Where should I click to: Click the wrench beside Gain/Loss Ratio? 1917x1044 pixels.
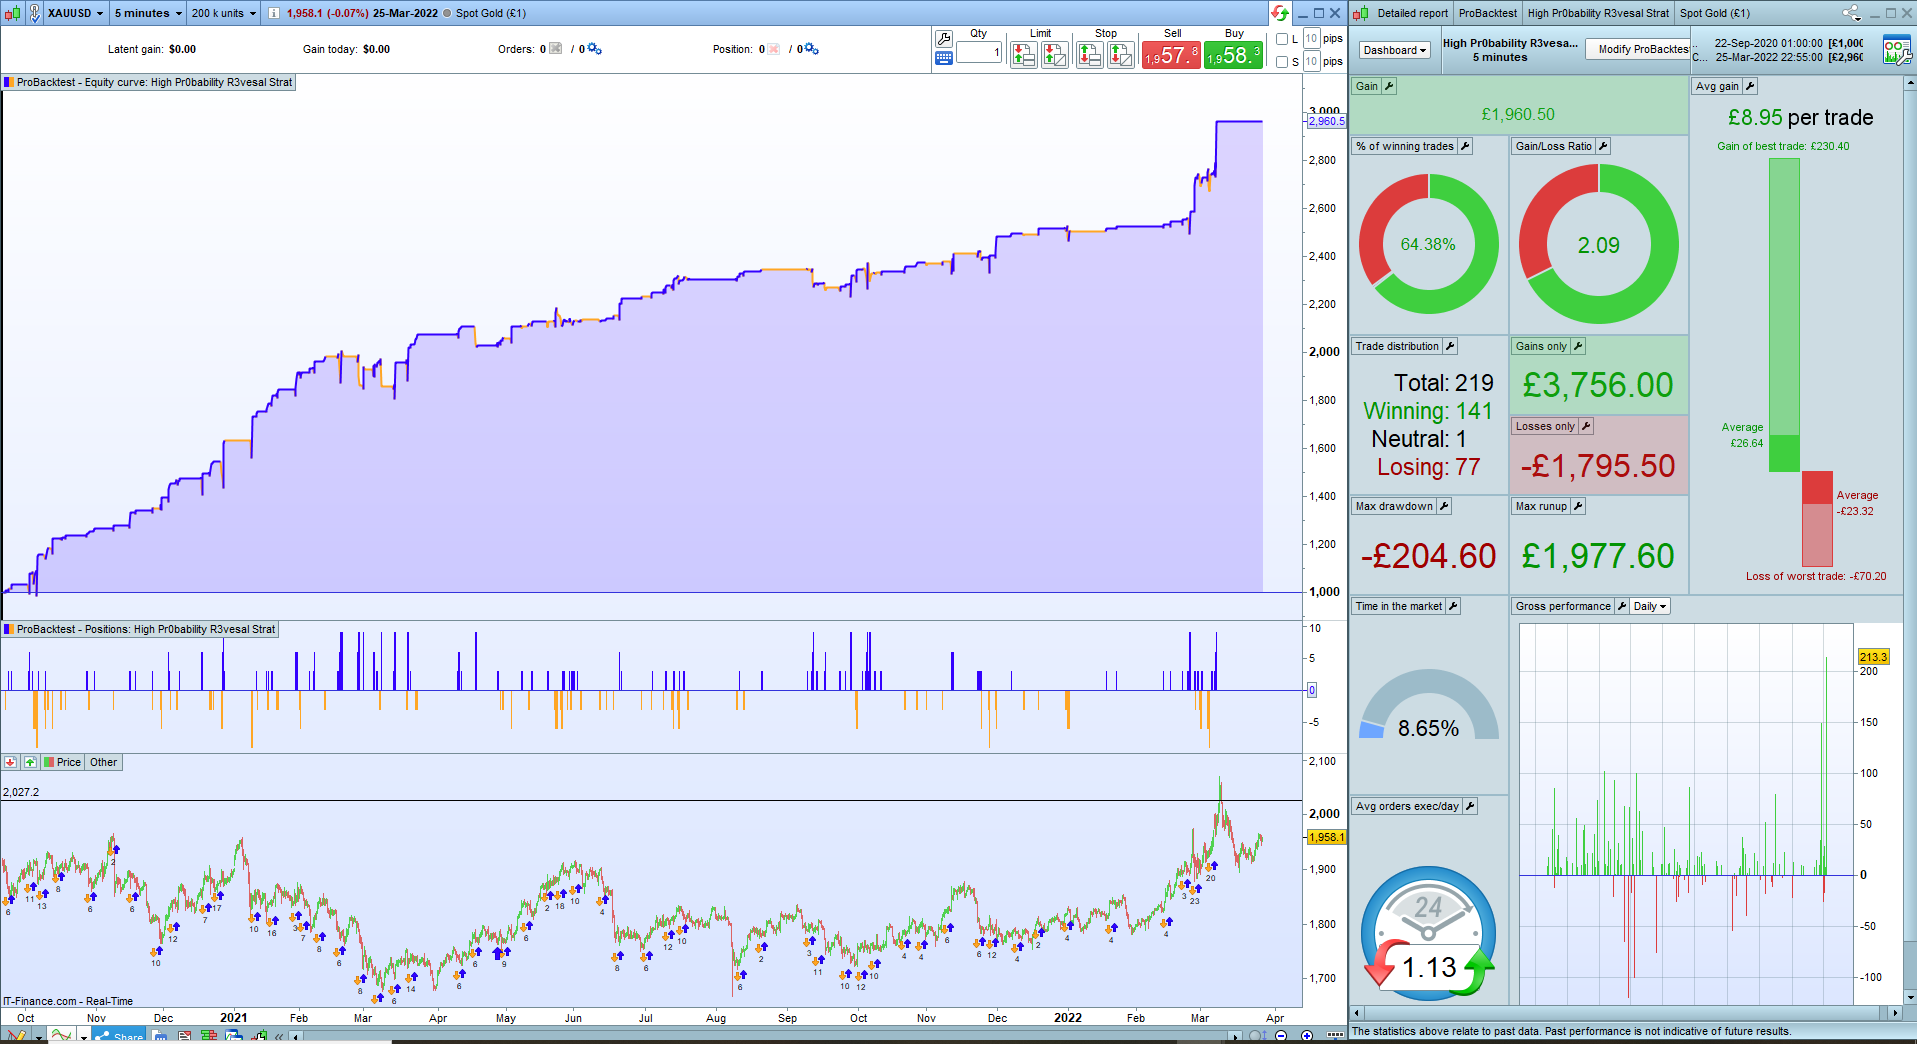point(1603,146)
